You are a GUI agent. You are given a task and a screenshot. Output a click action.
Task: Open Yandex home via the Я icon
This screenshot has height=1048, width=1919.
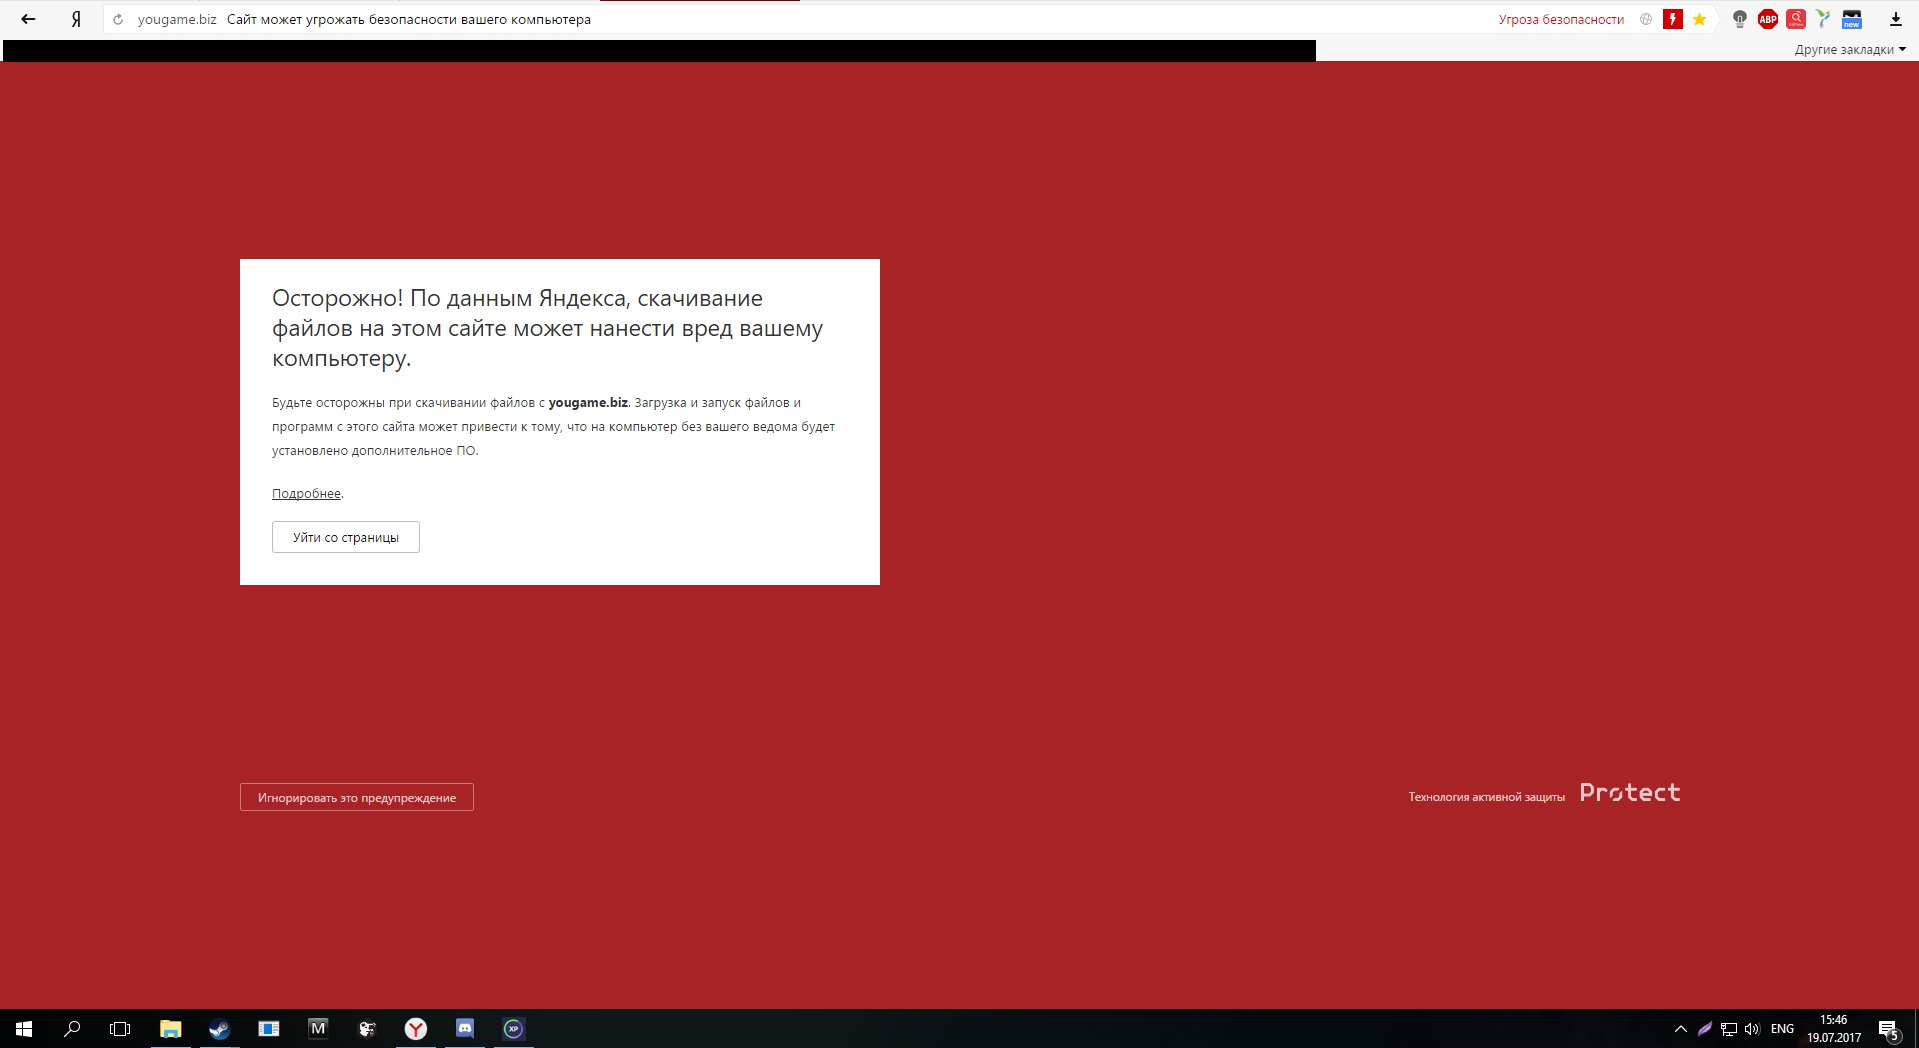(x=76, y=19)
